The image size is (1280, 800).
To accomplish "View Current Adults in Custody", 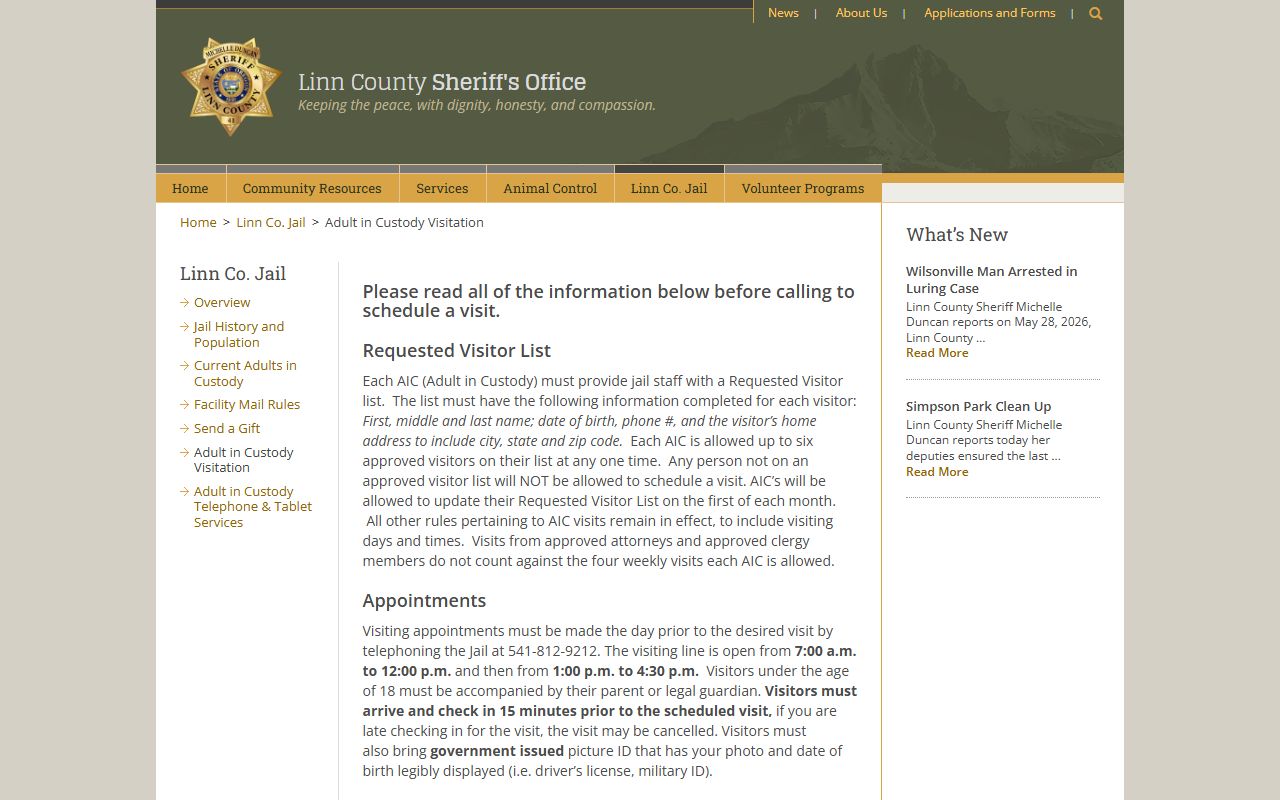I will coord(245,373).
